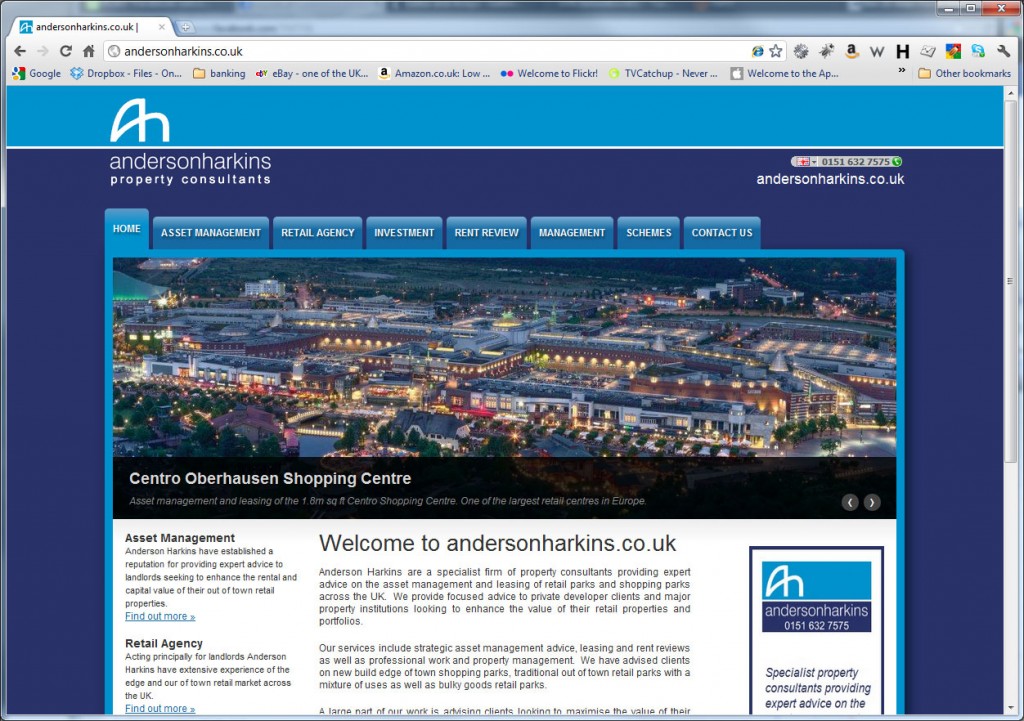Image resolution: width=1024 pixels, height=721 pixels.
Task: Open the gear-shaped extension icon
Action: [801, 51]
